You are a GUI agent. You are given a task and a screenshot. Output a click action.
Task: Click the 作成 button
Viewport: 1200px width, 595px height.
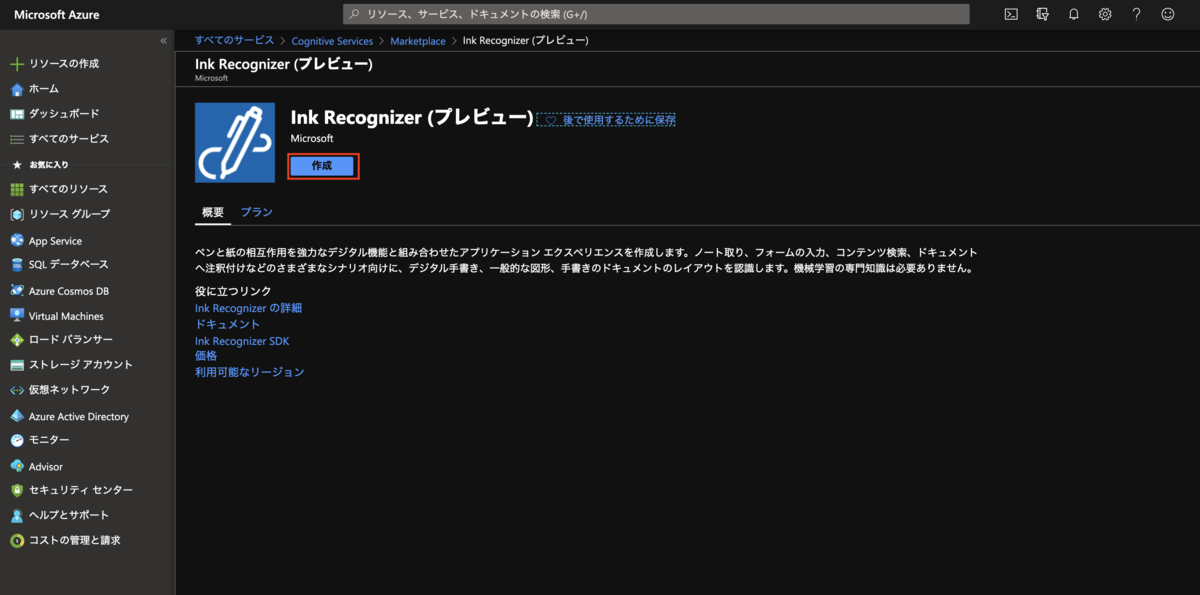coord(323,165)
